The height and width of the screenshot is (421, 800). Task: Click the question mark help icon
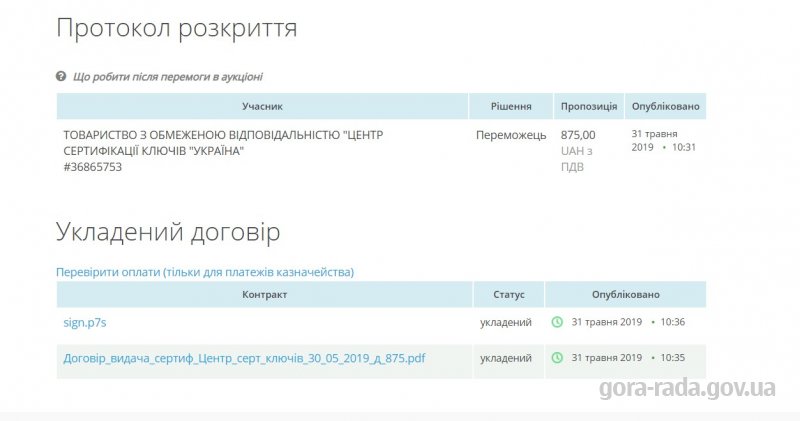click(x=61, y=77)
